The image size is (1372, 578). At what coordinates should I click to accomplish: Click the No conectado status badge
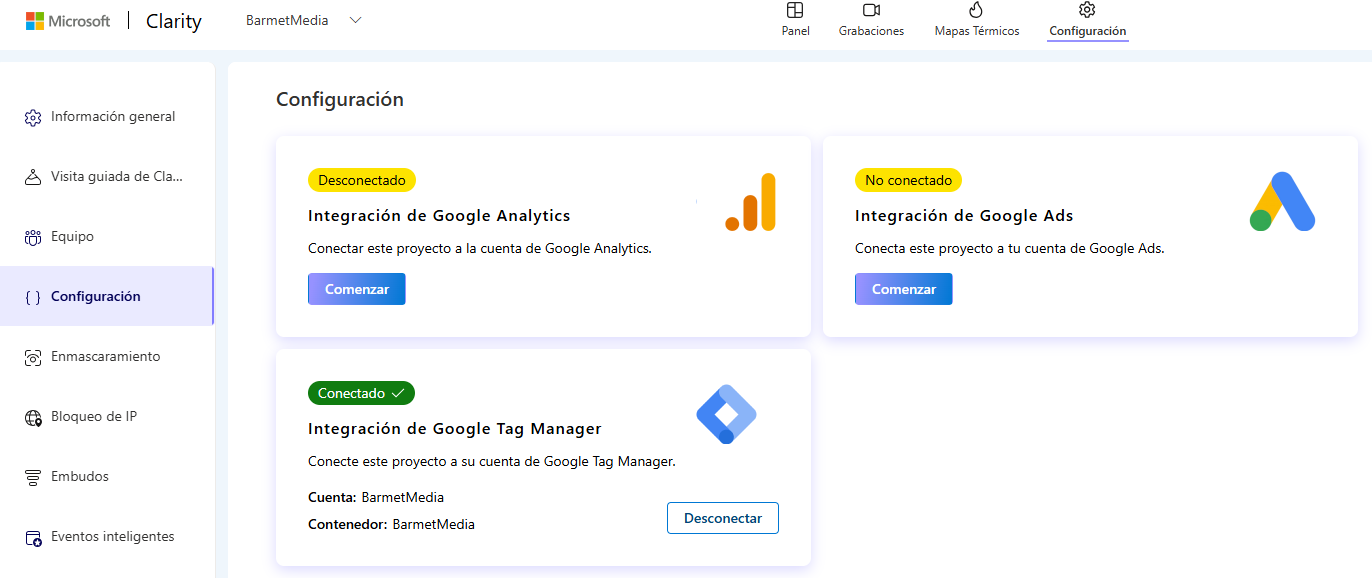pos(908,180)
